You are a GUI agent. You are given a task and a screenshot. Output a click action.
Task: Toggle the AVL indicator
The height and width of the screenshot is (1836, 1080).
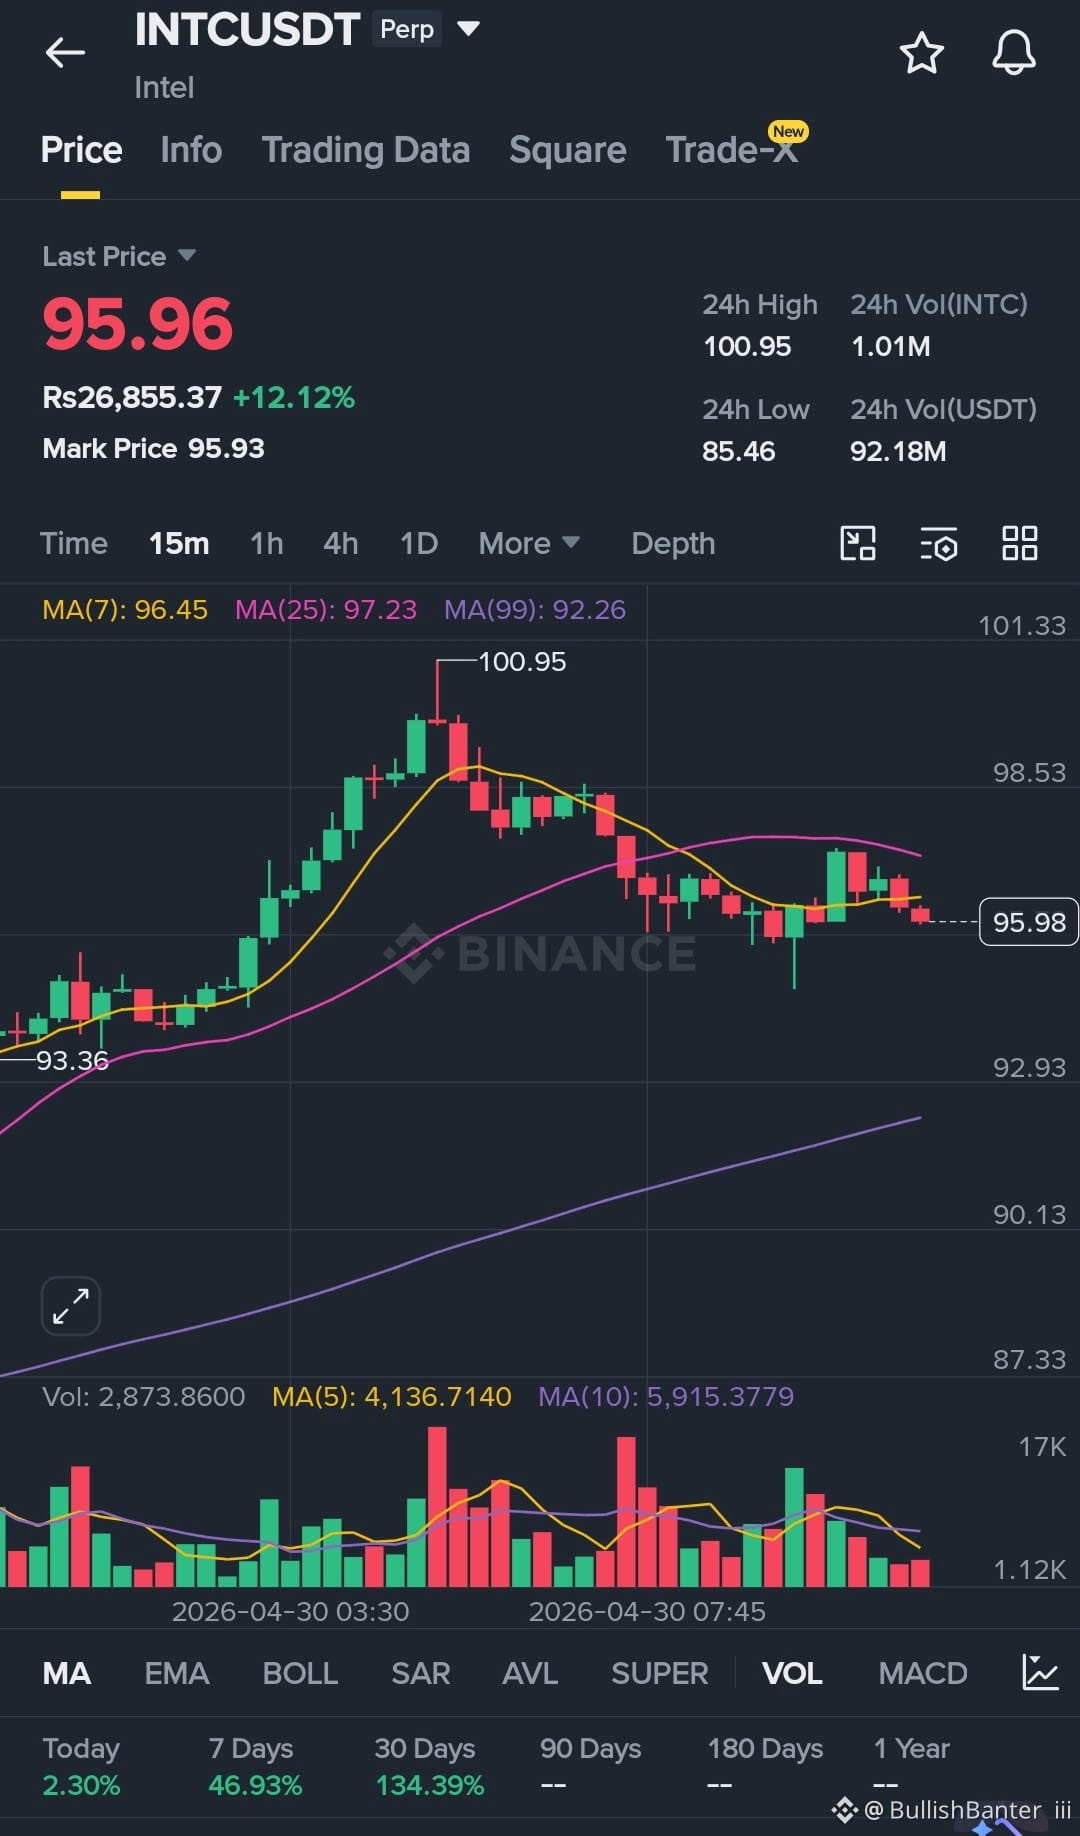click(x=530, y=1673)
